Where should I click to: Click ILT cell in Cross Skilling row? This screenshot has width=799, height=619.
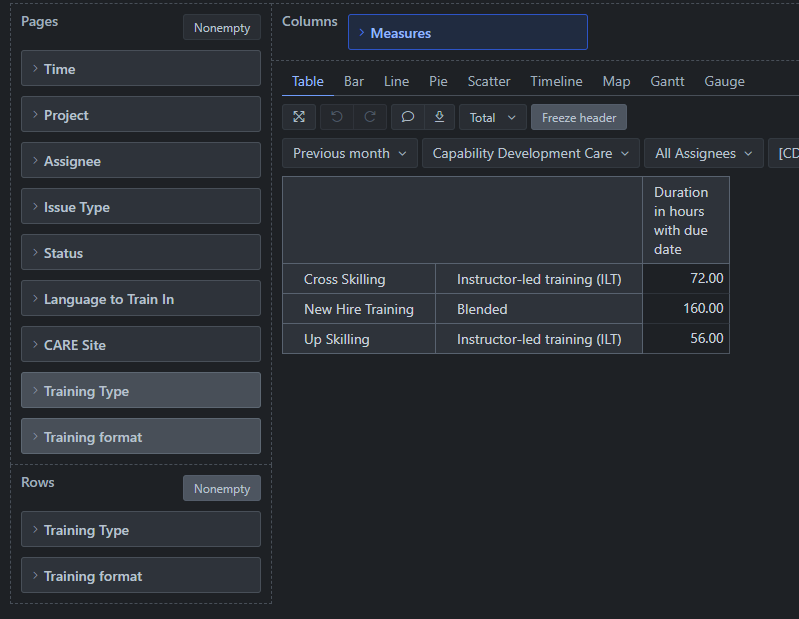coord(539,279)
